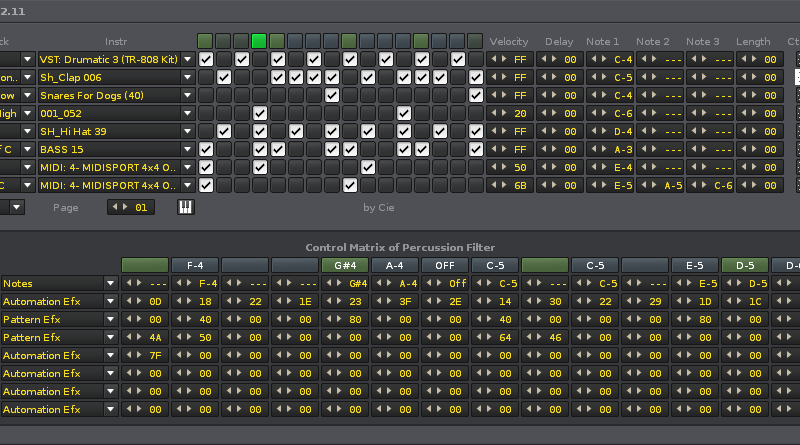Expand the Sh_Clap 006 instrument dropdown
The height and width of the screenshot is (445, 800).
(187, 77)
